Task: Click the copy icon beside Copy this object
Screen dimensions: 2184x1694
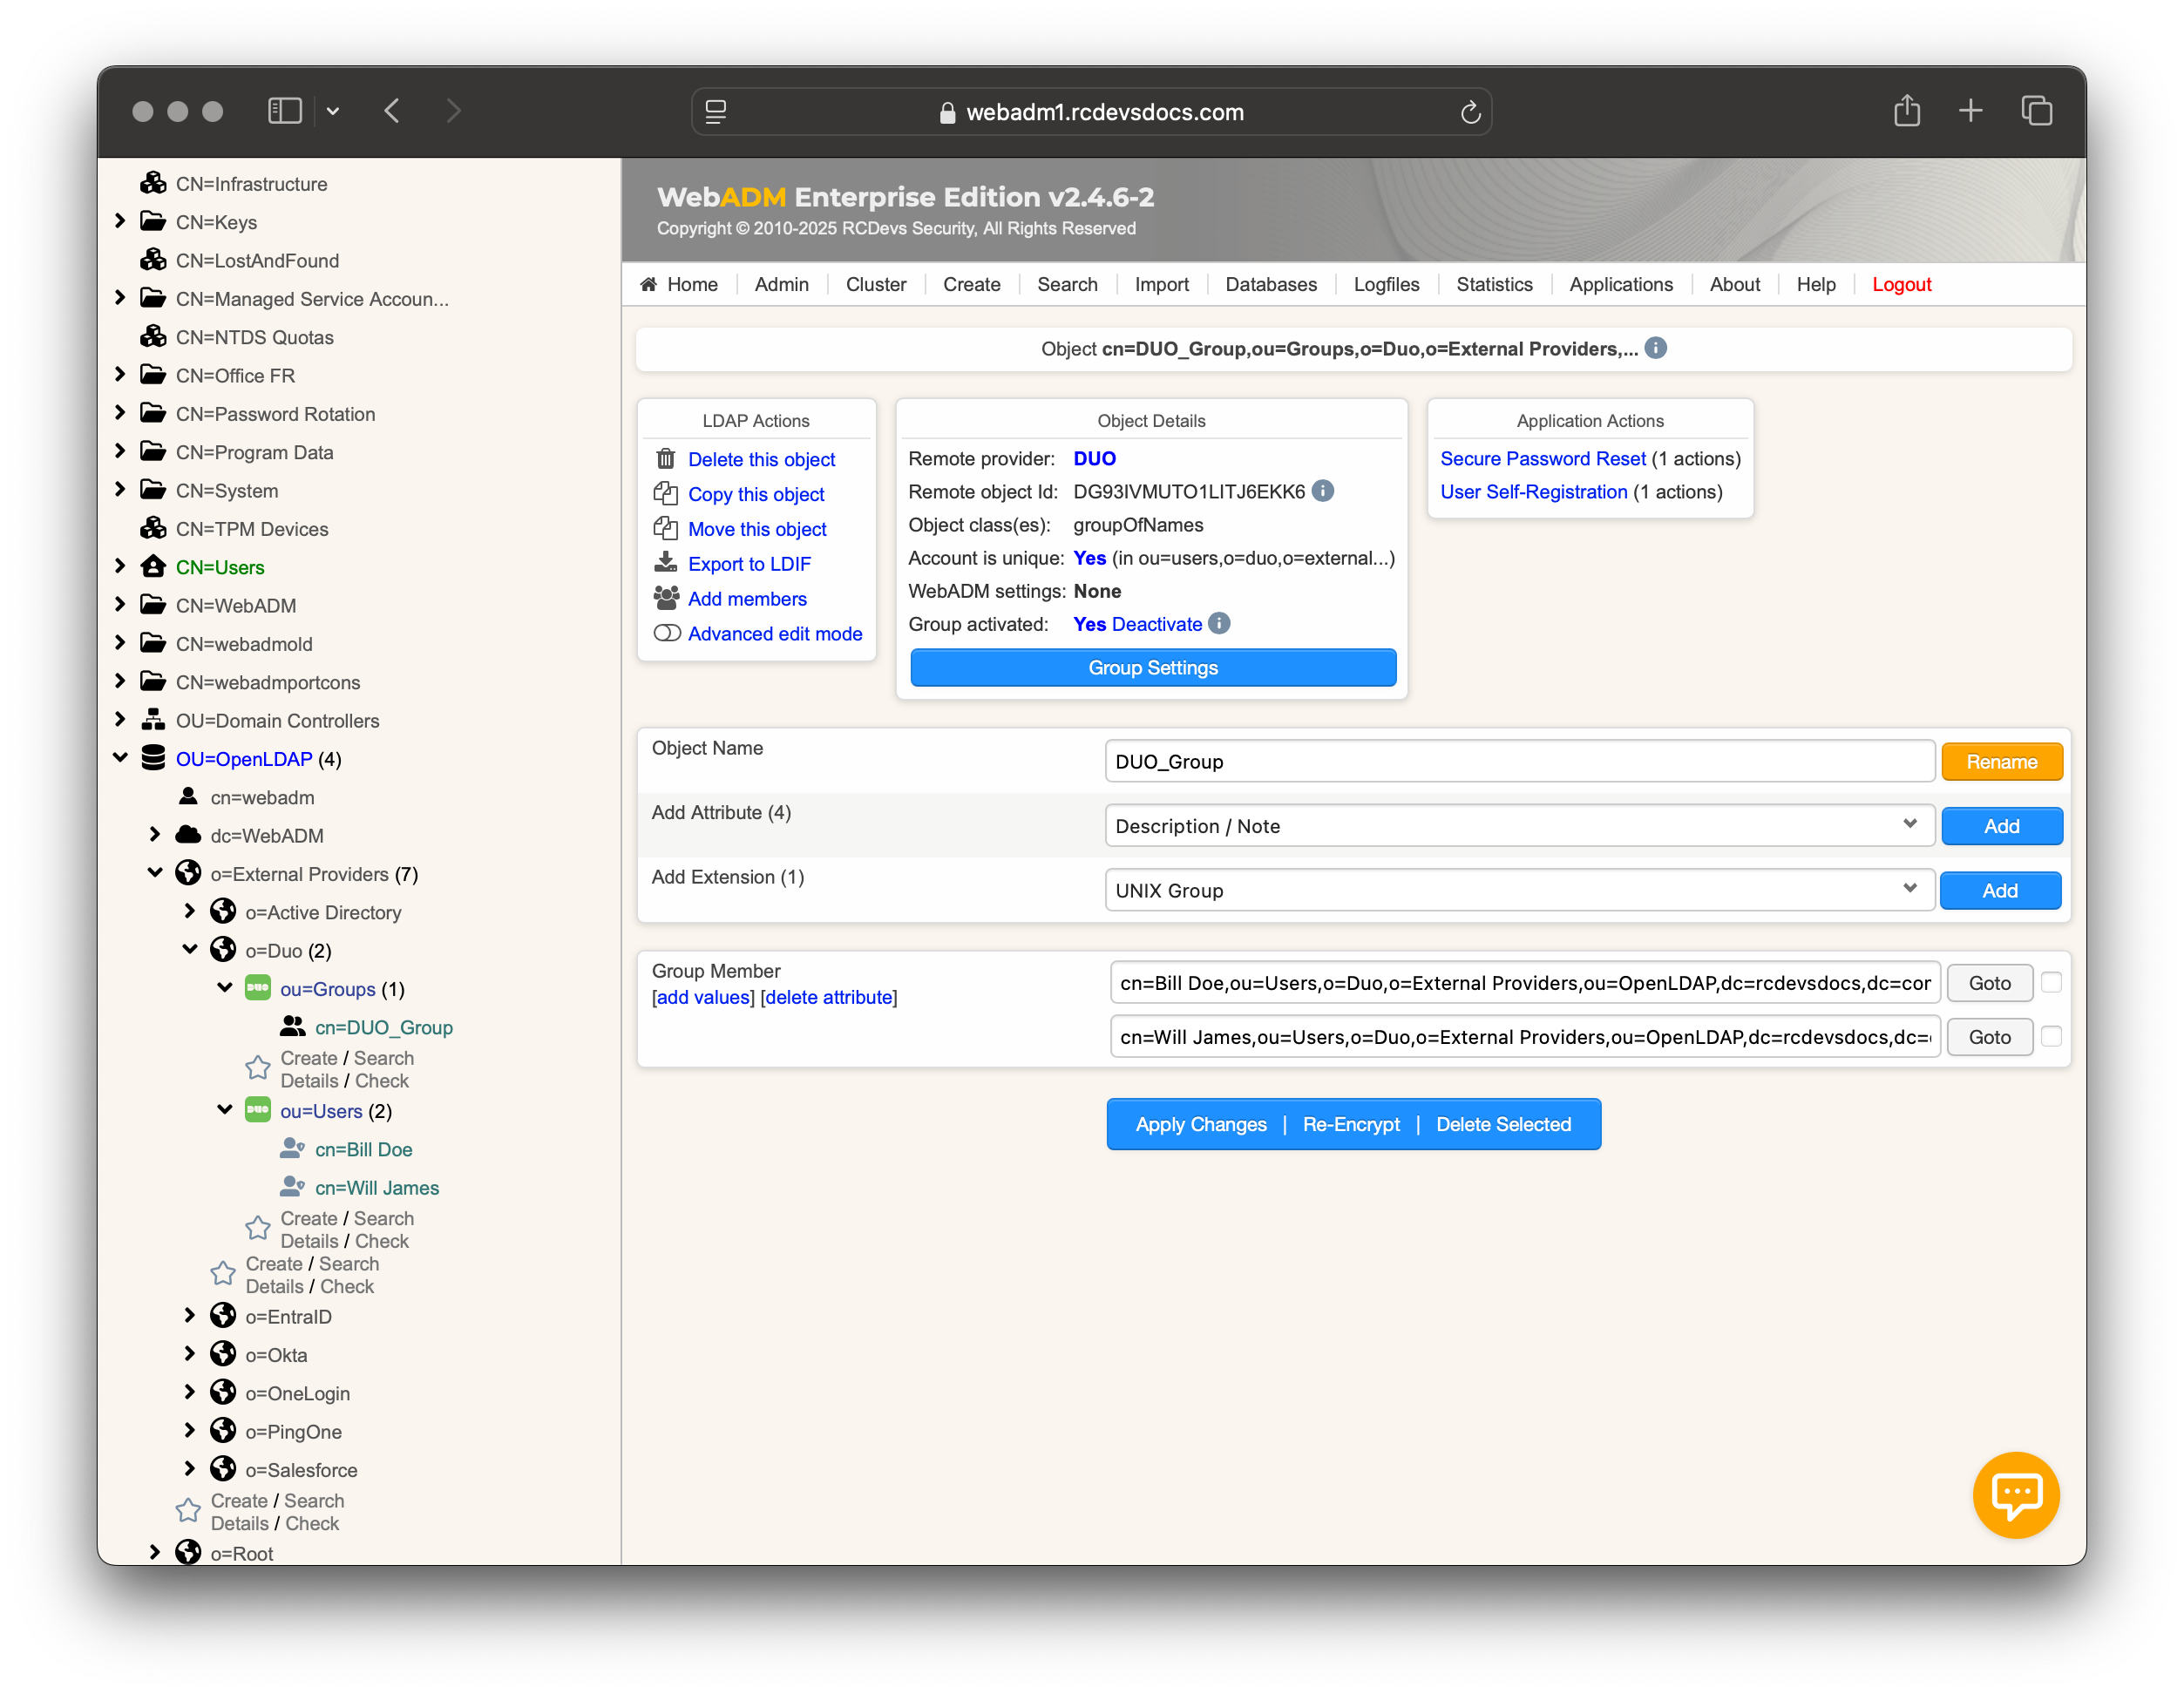Action: (x=666, y=494)
